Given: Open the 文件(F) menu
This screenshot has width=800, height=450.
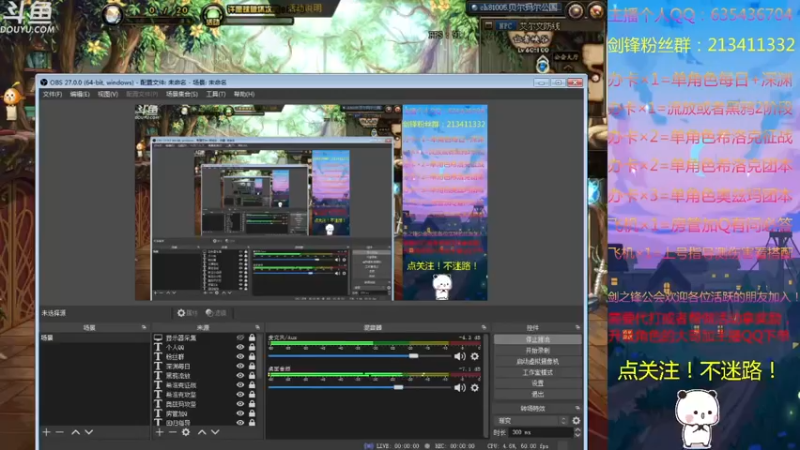Looking at the screenshot, I should pyautogui.click(x=52, y=94).
